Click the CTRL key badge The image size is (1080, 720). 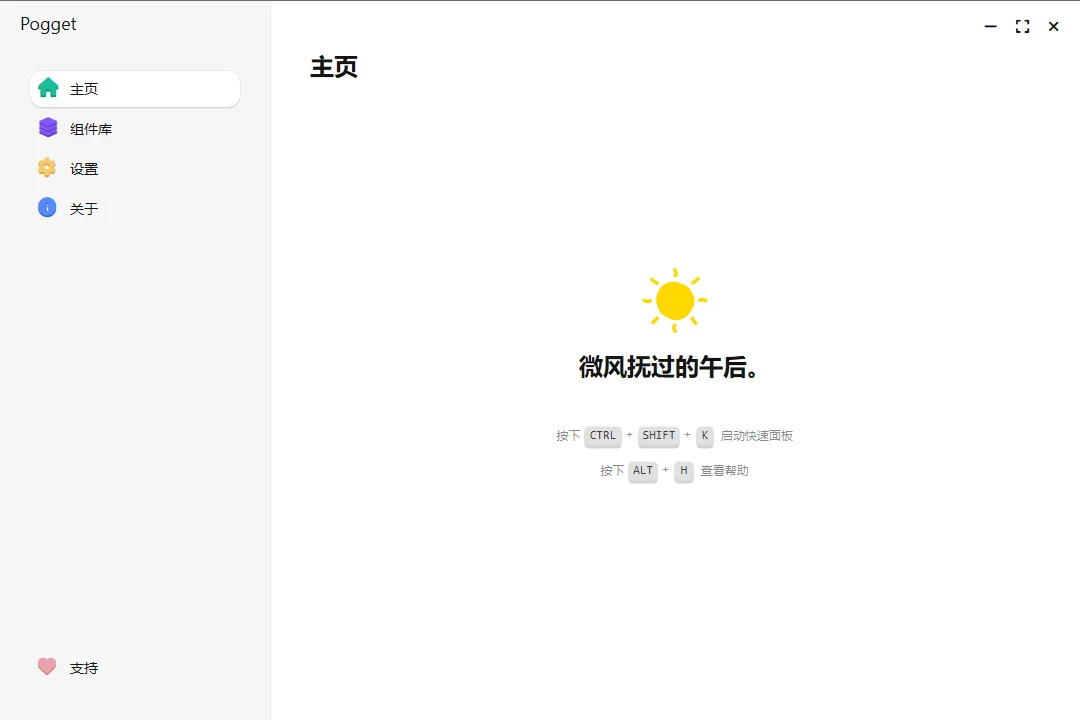603,436
